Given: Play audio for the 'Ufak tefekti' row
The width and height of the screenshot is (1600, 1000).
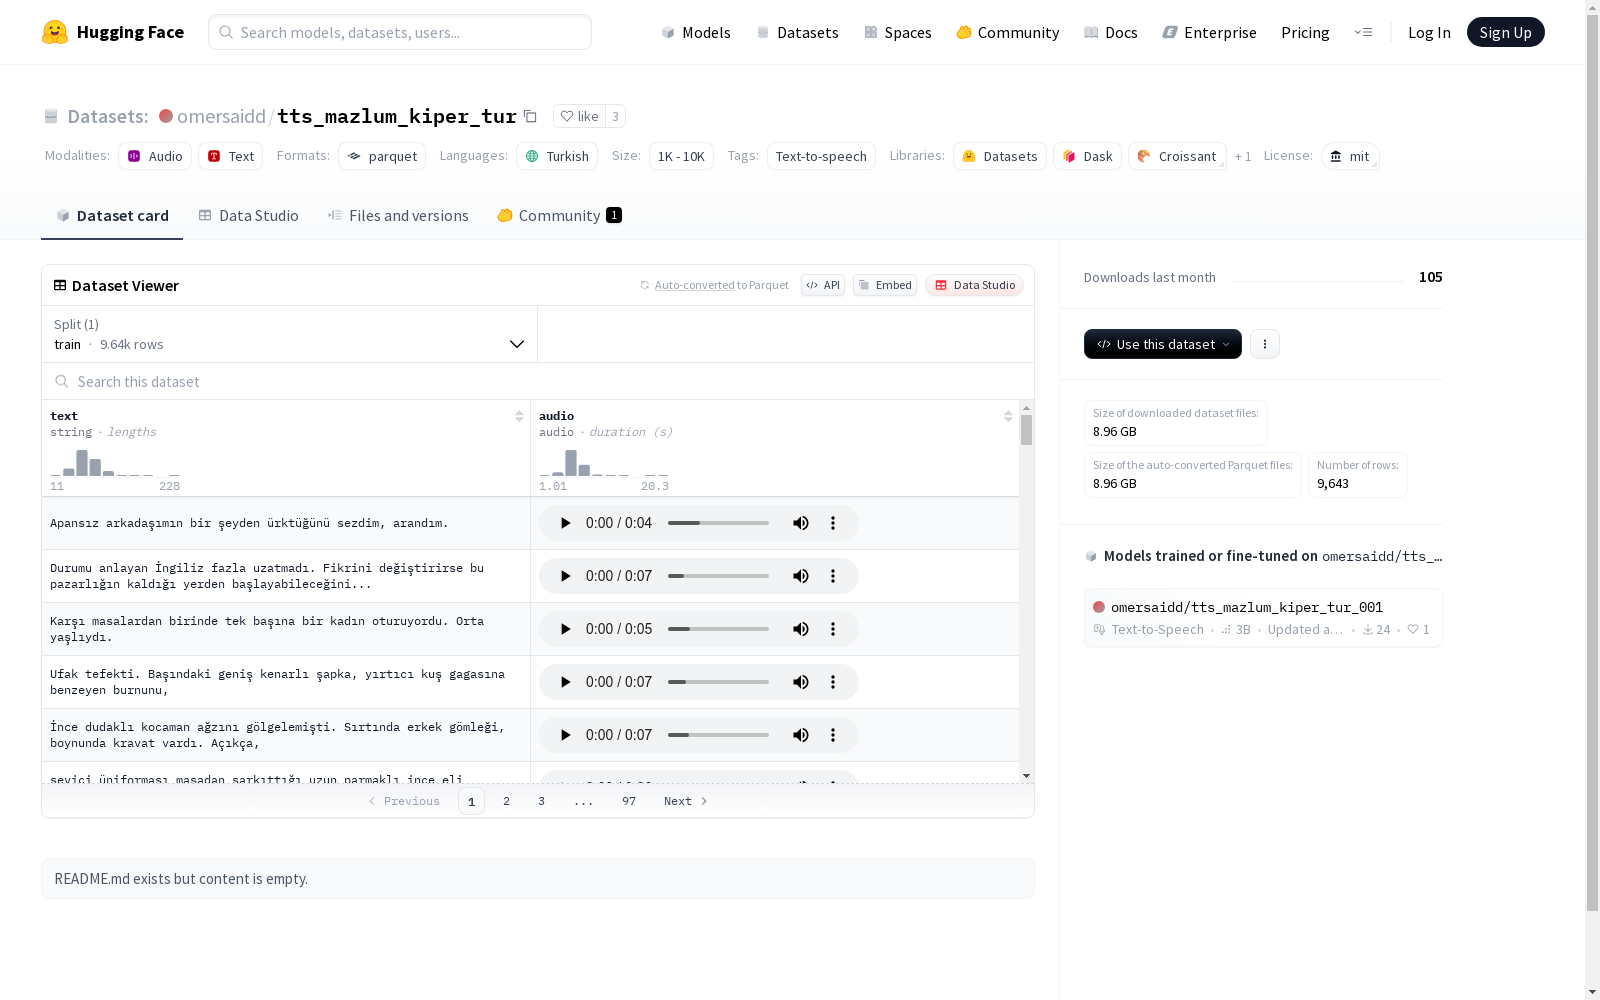Looking at the screenshot, I should pyautogui.click(x=565, y=682).
